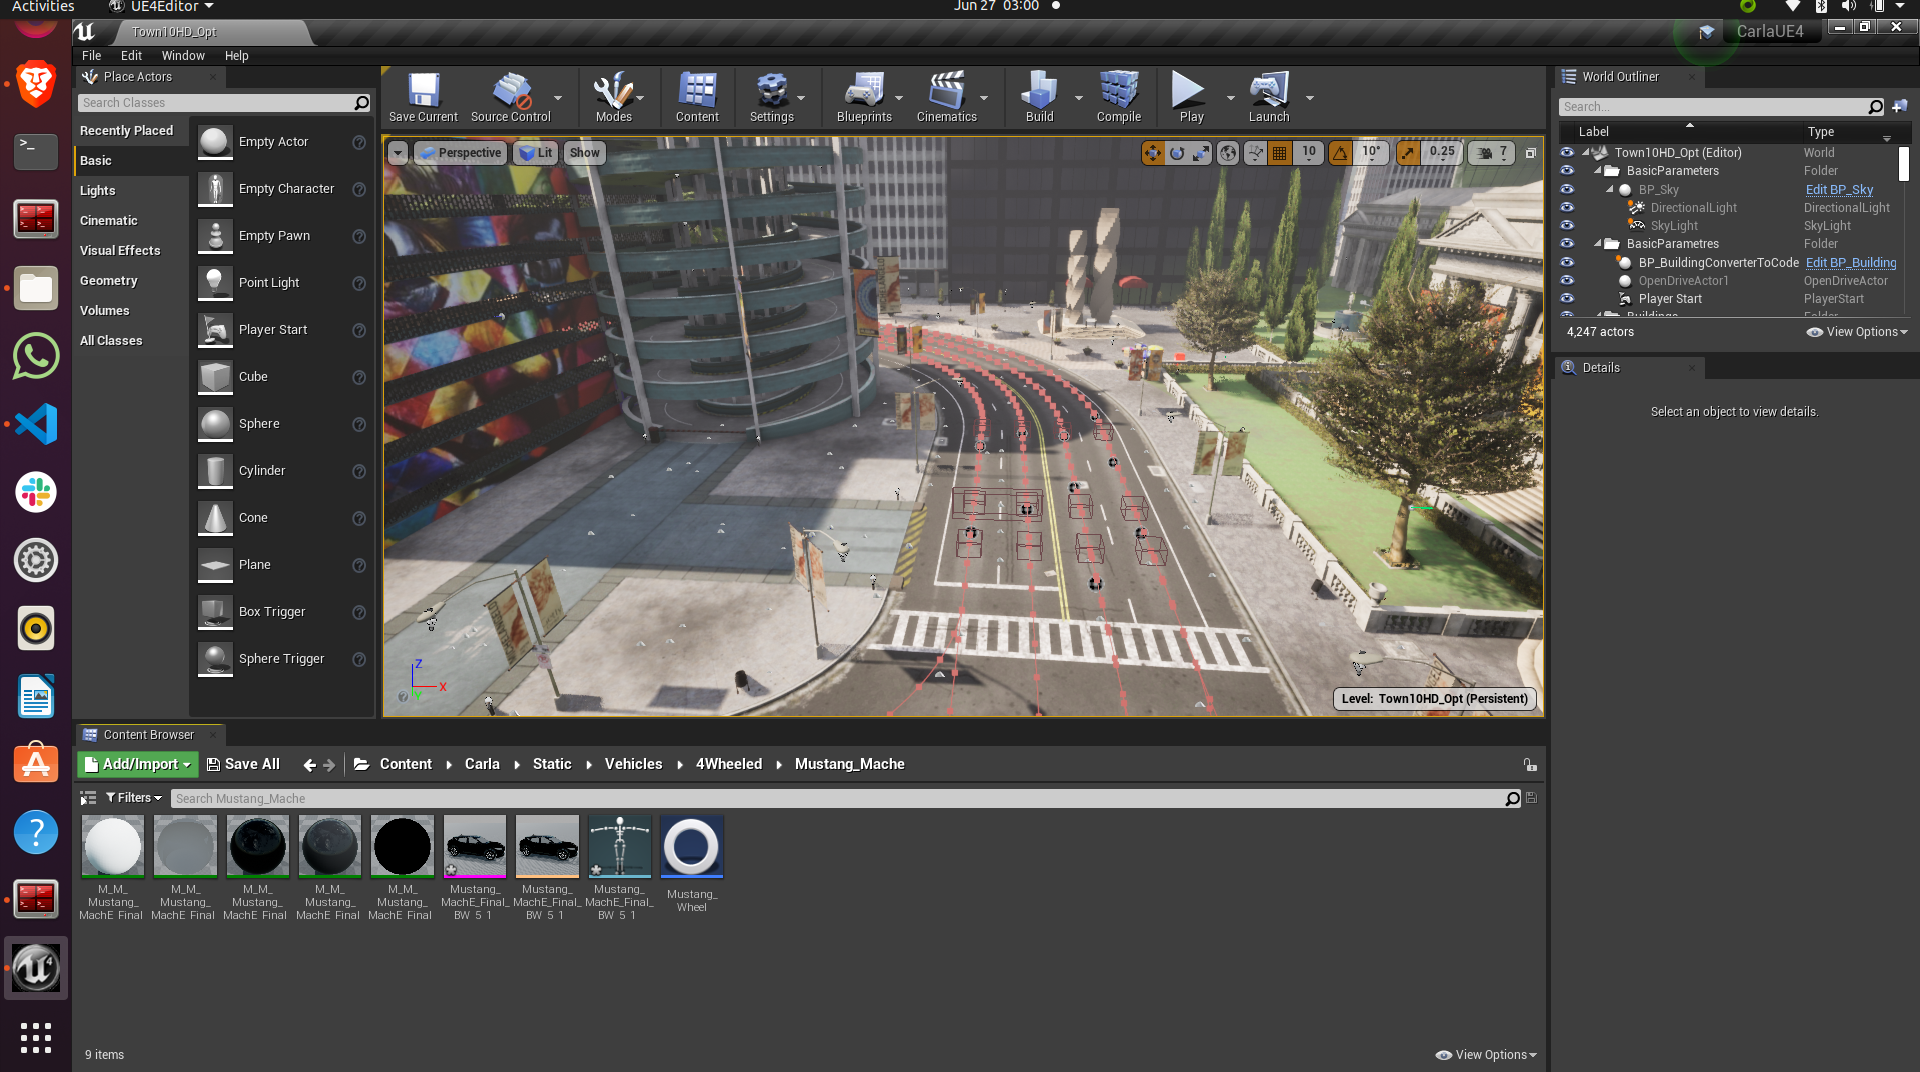Image resolution: width=1920 pixels, height=1072 pixels.
Task: Maximize or restore the viewport
Action: (1530, 153)
